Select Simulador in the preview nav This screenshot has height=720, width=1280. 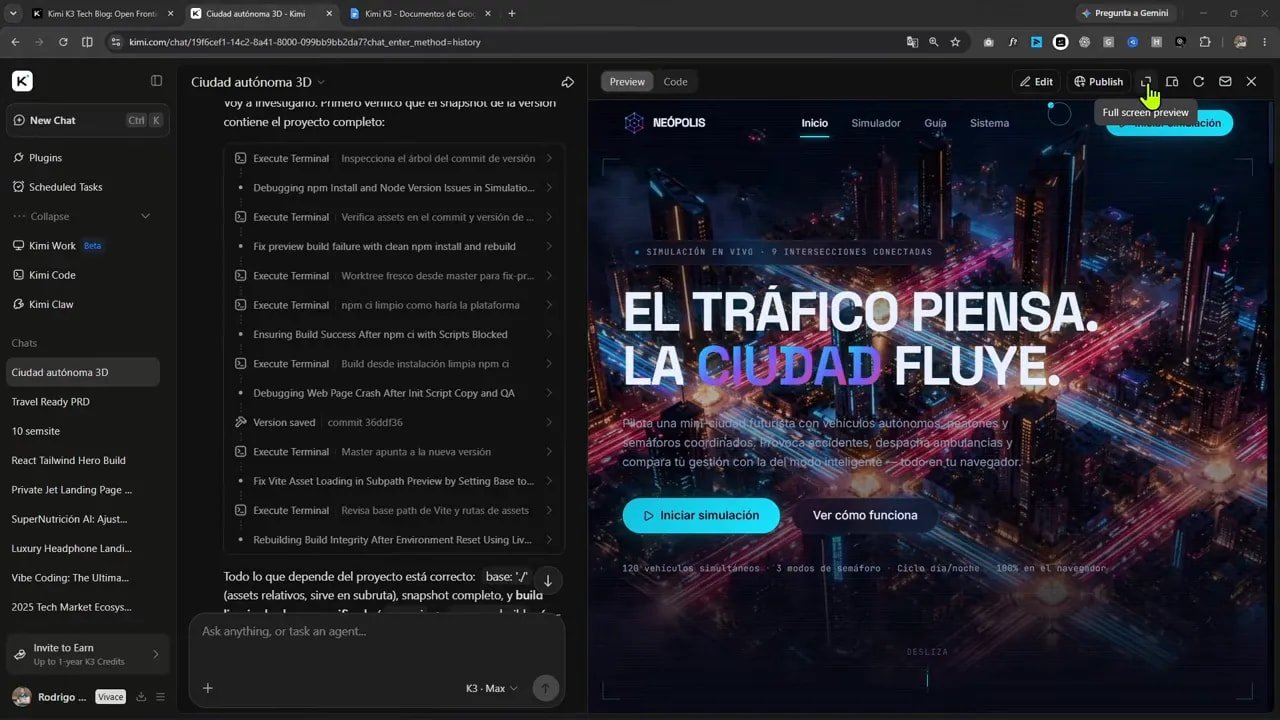[876, 123]
